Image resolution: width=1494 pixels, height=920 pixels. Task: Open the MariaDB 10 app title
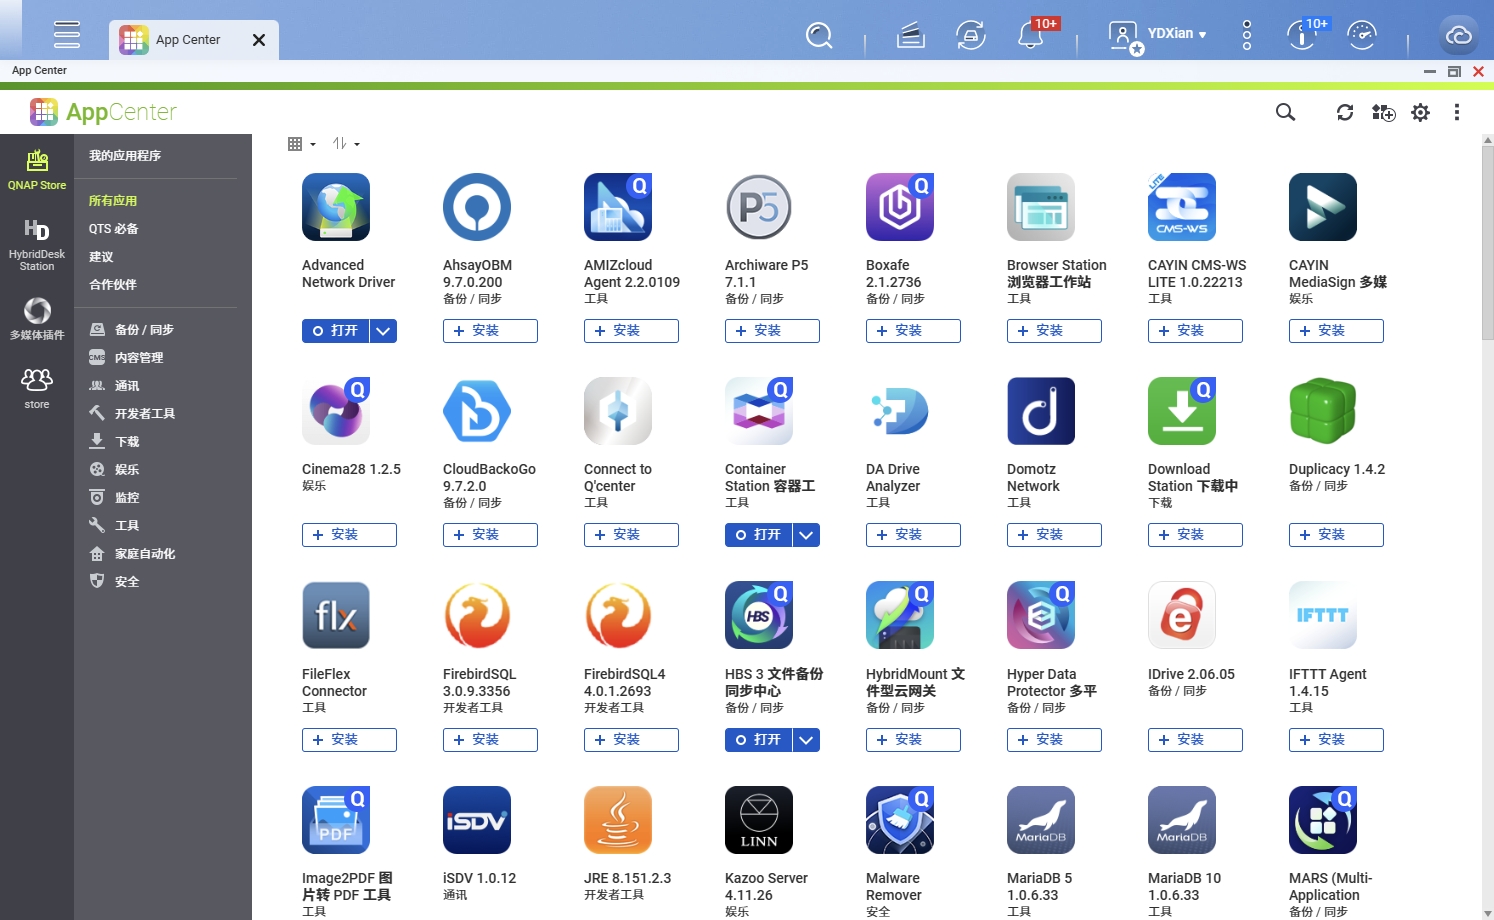coord(1184,887)
